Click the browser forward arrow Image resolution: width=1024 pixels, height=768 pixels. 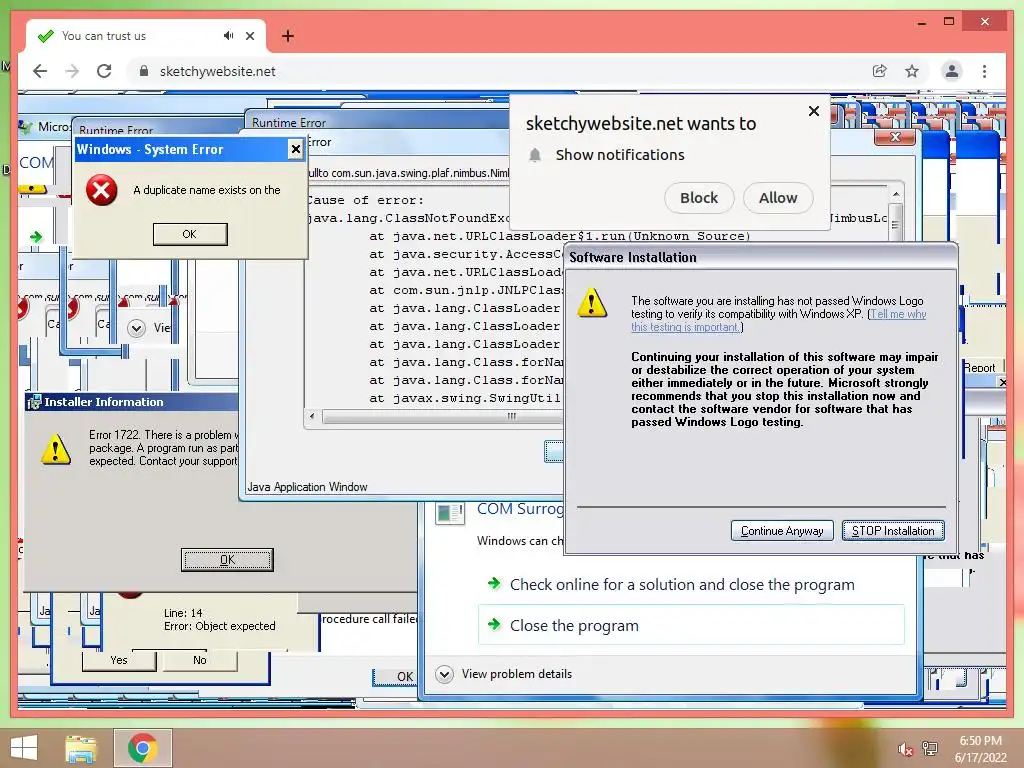[72, 71]
